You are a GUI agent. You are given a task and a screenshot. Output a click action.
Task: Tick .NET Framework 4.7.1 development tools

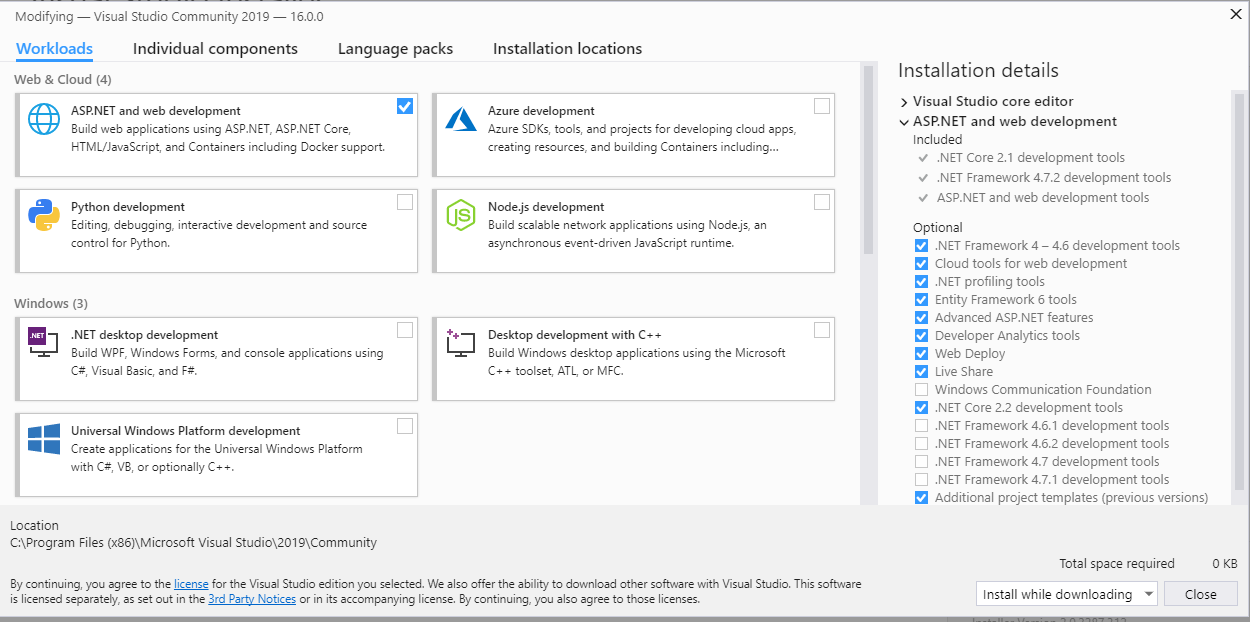coord(921,480)
